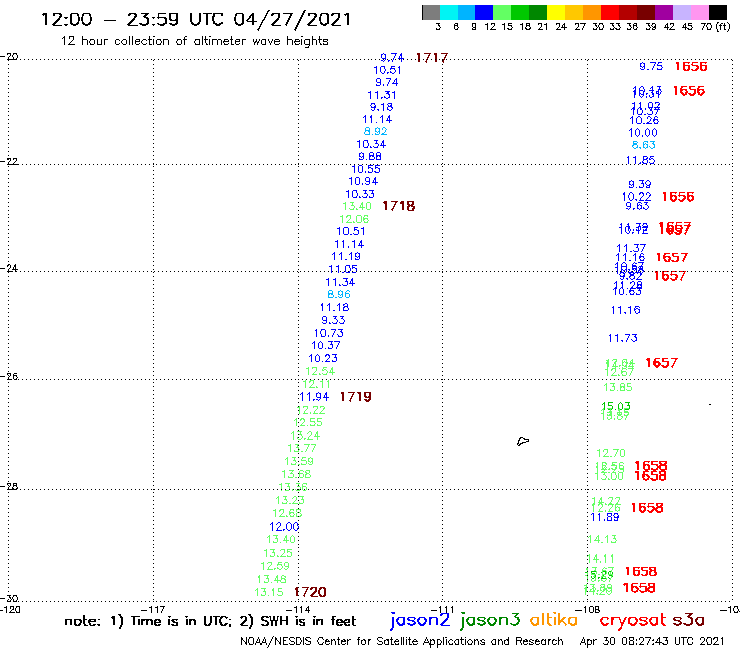Click the yellow swatch in the color legend
Screen dimensions: 740x650
pyautogui.click(x=555, y=13)
